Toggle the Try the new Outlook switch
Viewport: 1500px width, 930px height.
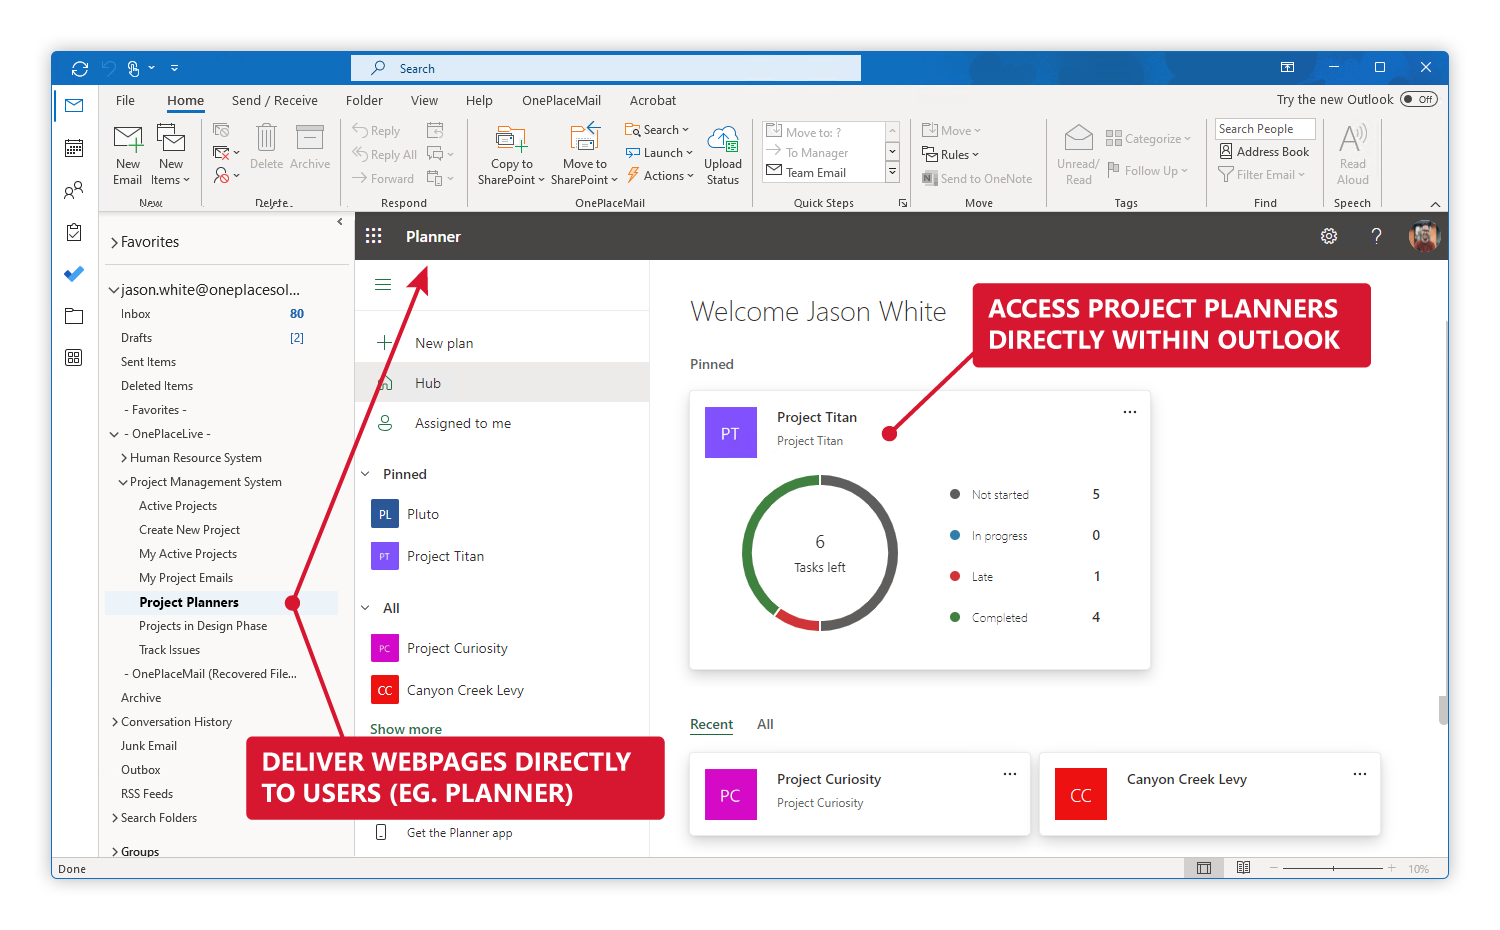[1419, 99]
